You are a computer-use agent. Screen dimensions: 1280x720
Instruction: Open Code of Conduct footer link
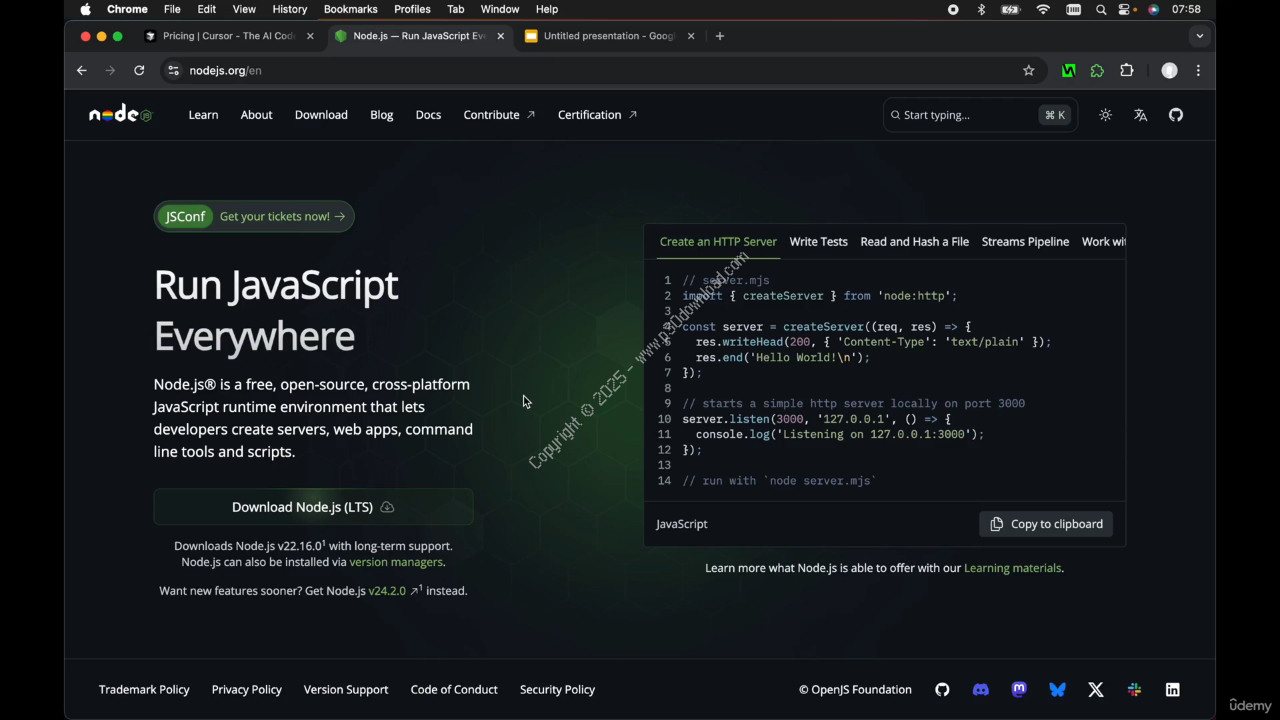point(454,690)
